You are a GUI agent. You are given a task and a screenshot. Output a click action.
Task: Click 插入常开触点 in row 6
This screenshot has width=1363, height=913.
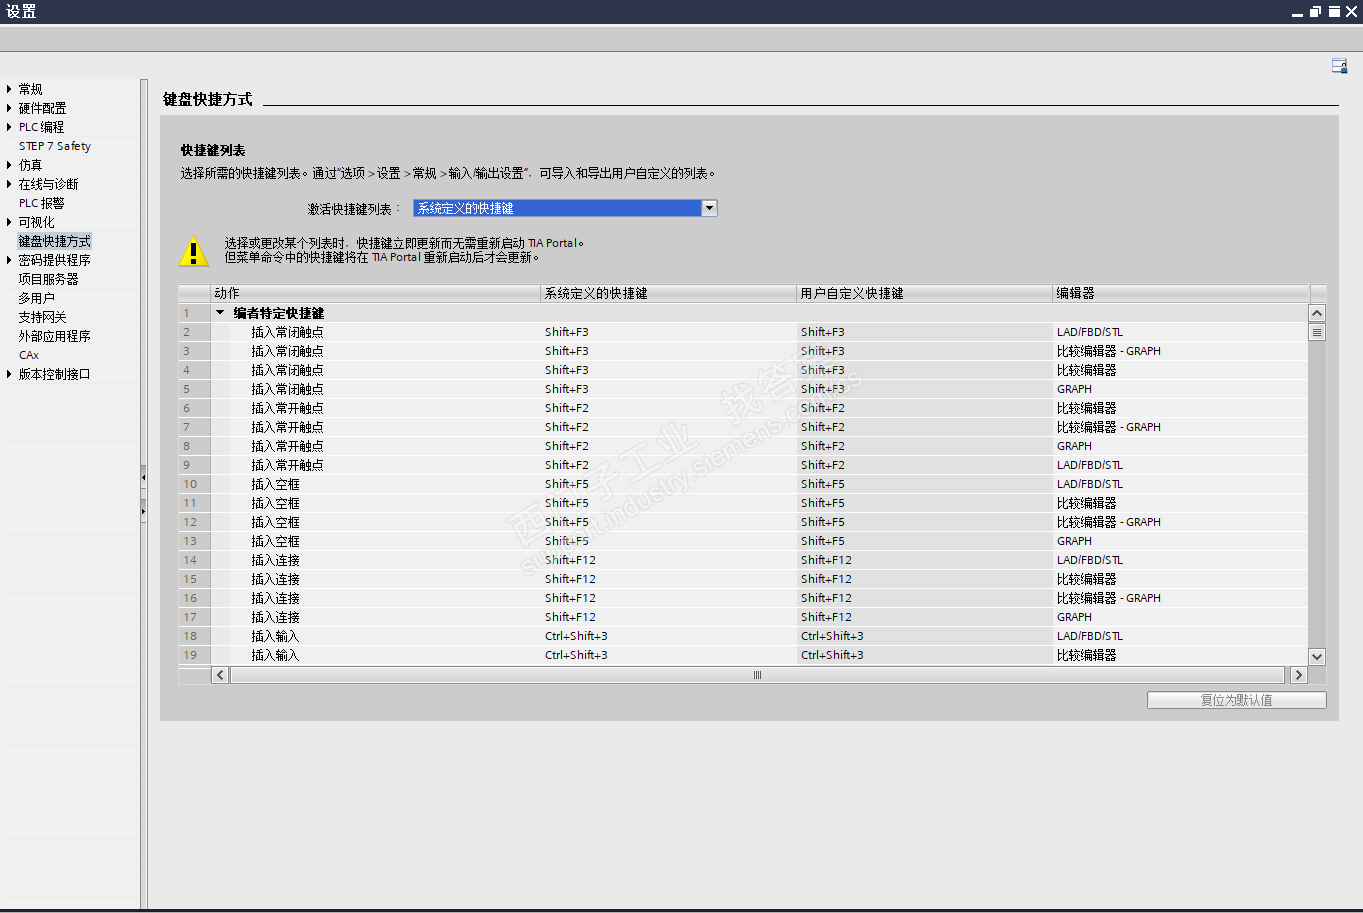[x=287, y=408]
